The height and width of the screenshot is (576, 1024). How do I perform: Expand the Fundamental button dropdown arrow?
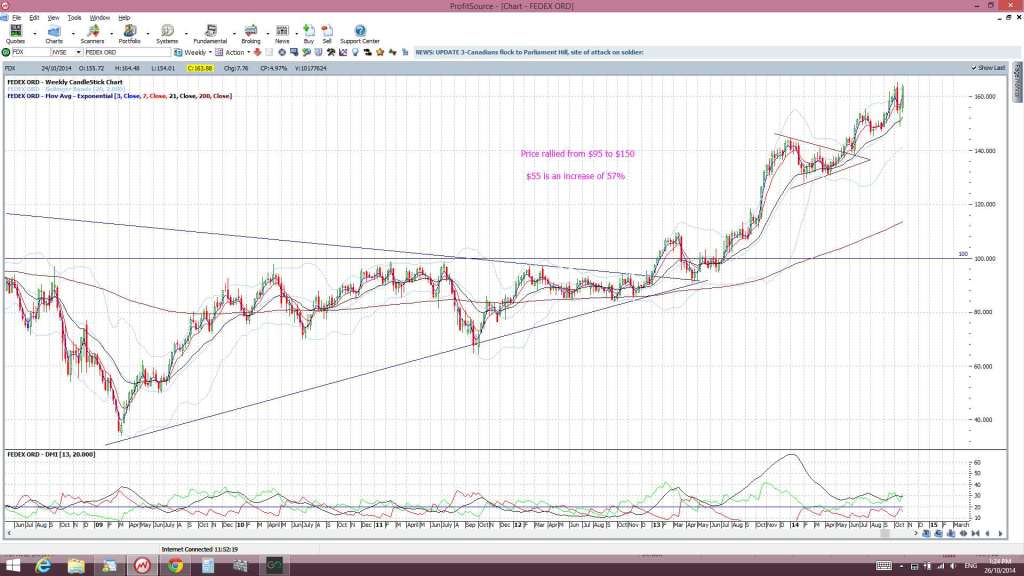[x=234, y=33]
